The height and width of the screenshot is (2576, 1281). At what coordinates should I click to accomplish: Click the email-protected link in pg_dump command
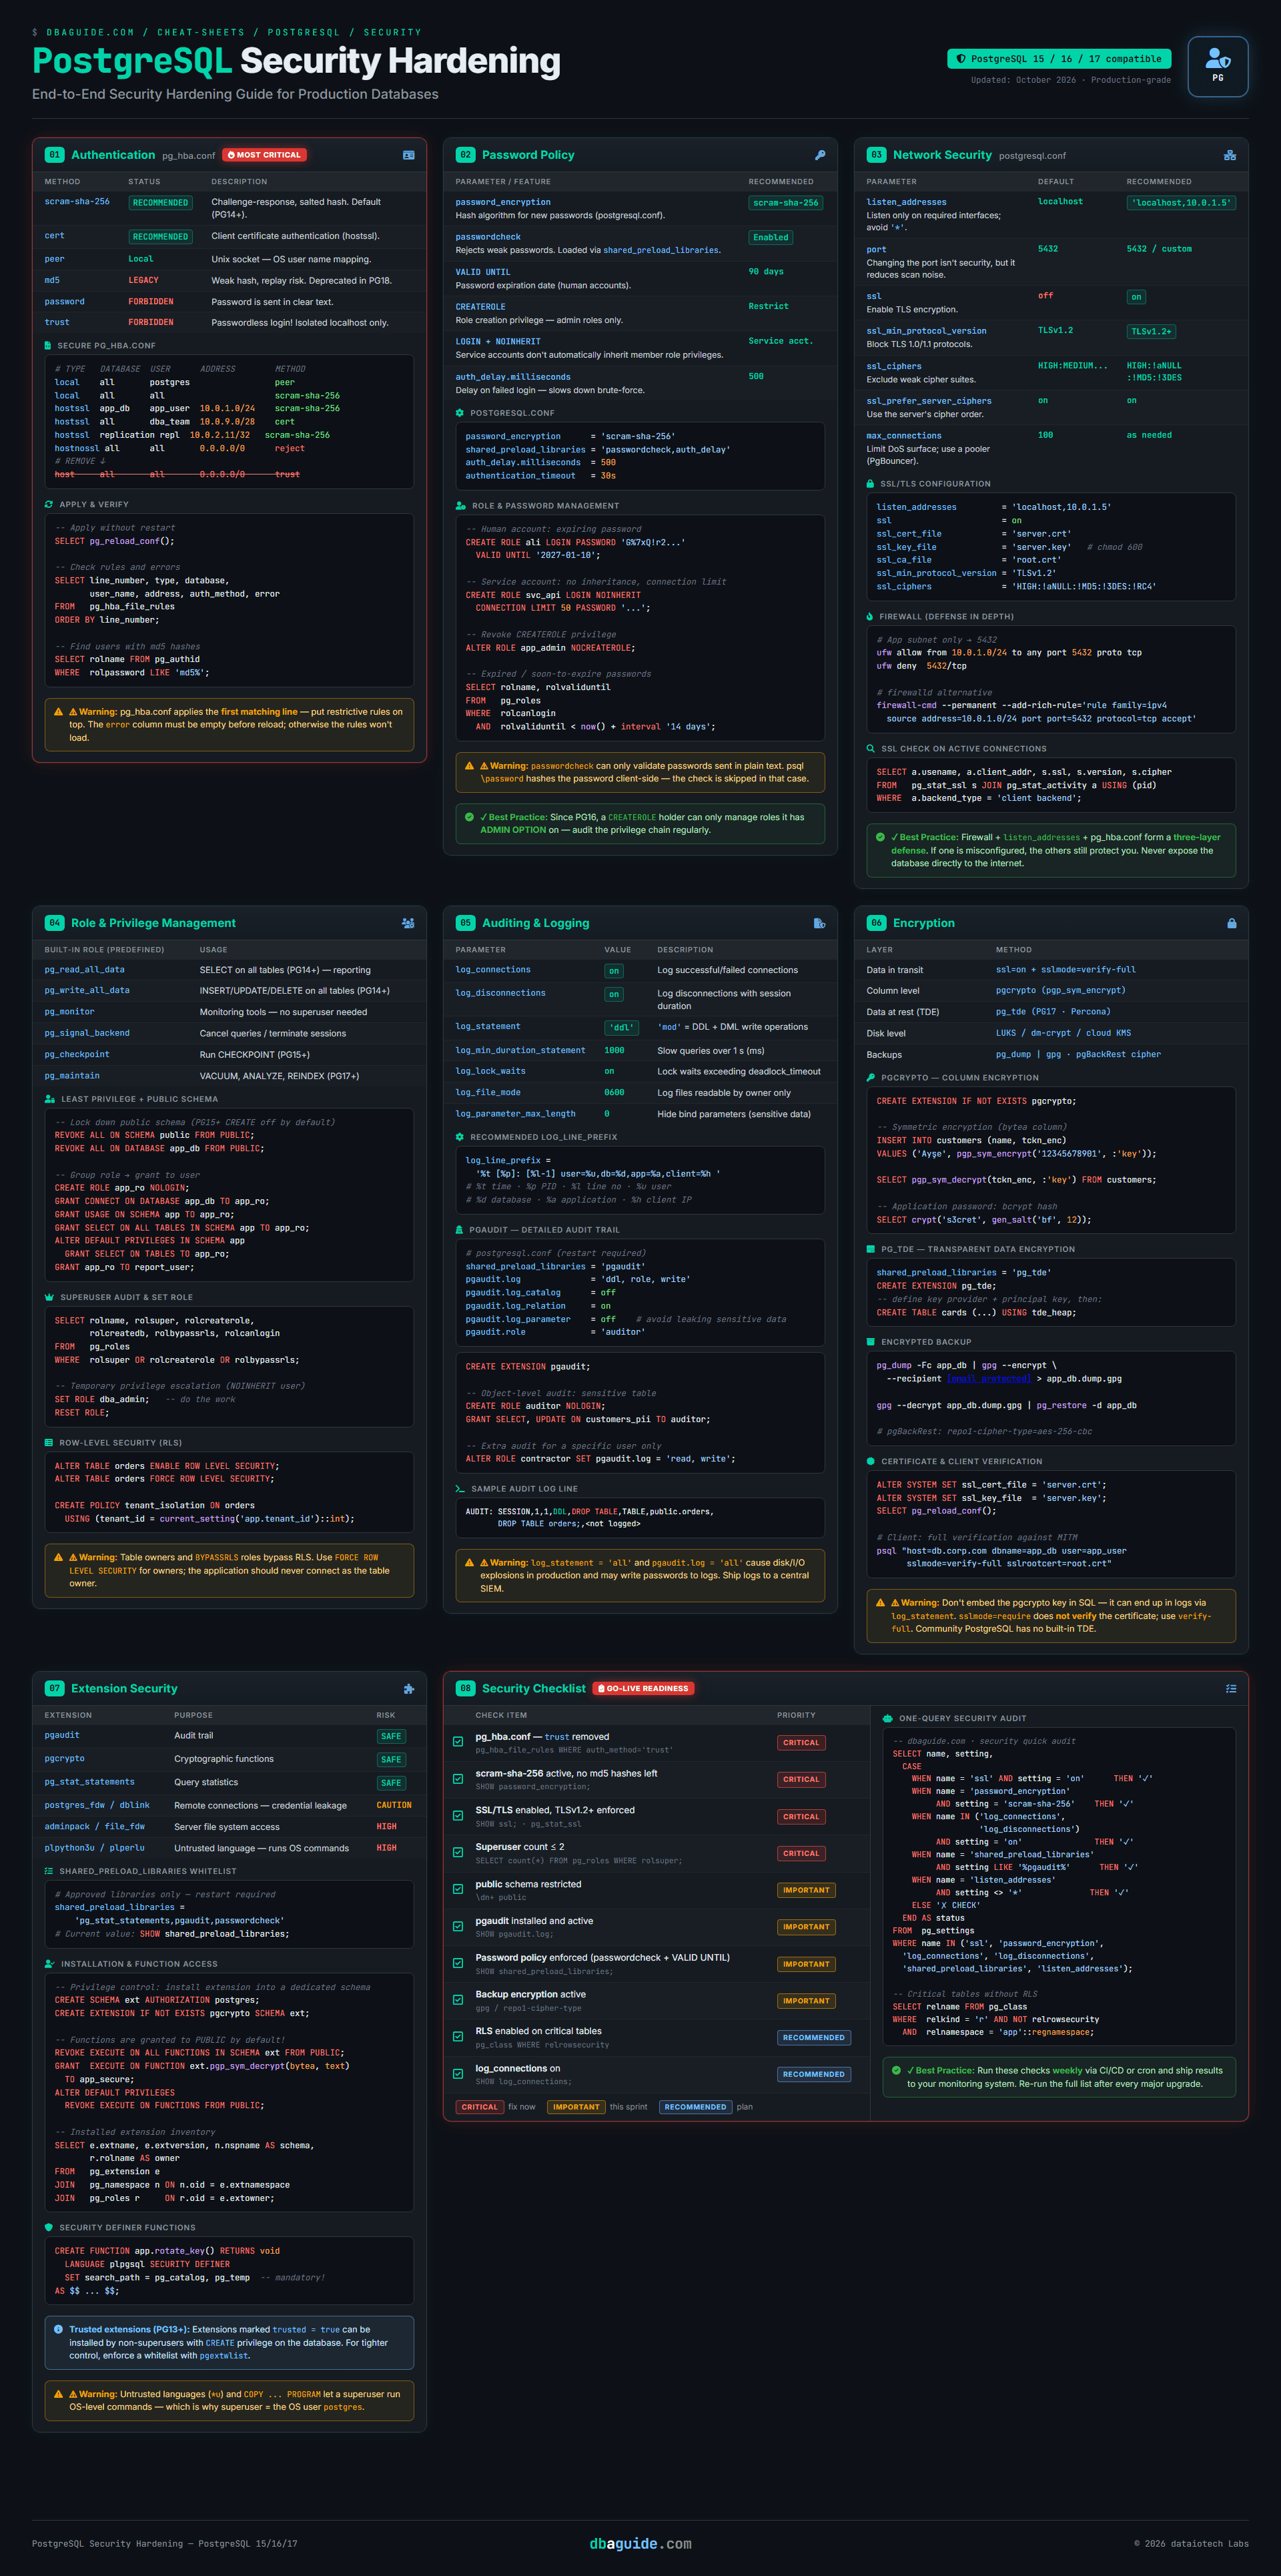988,1378
